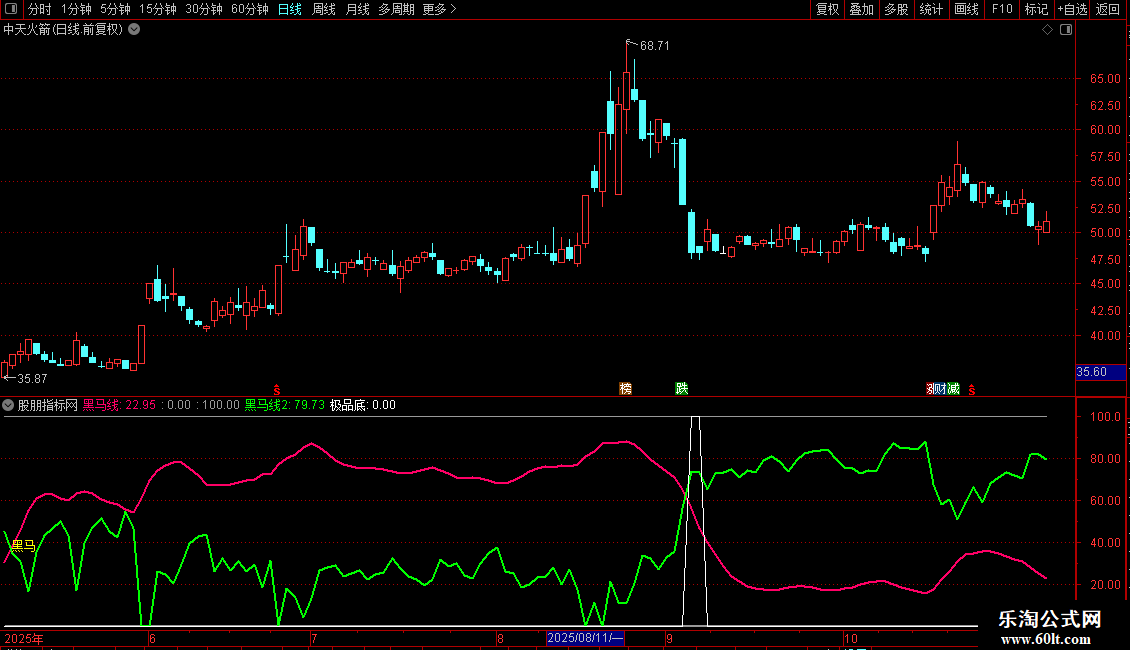Open the 画线 drawing tools
1130x650 pixels.
click(966, 9)
